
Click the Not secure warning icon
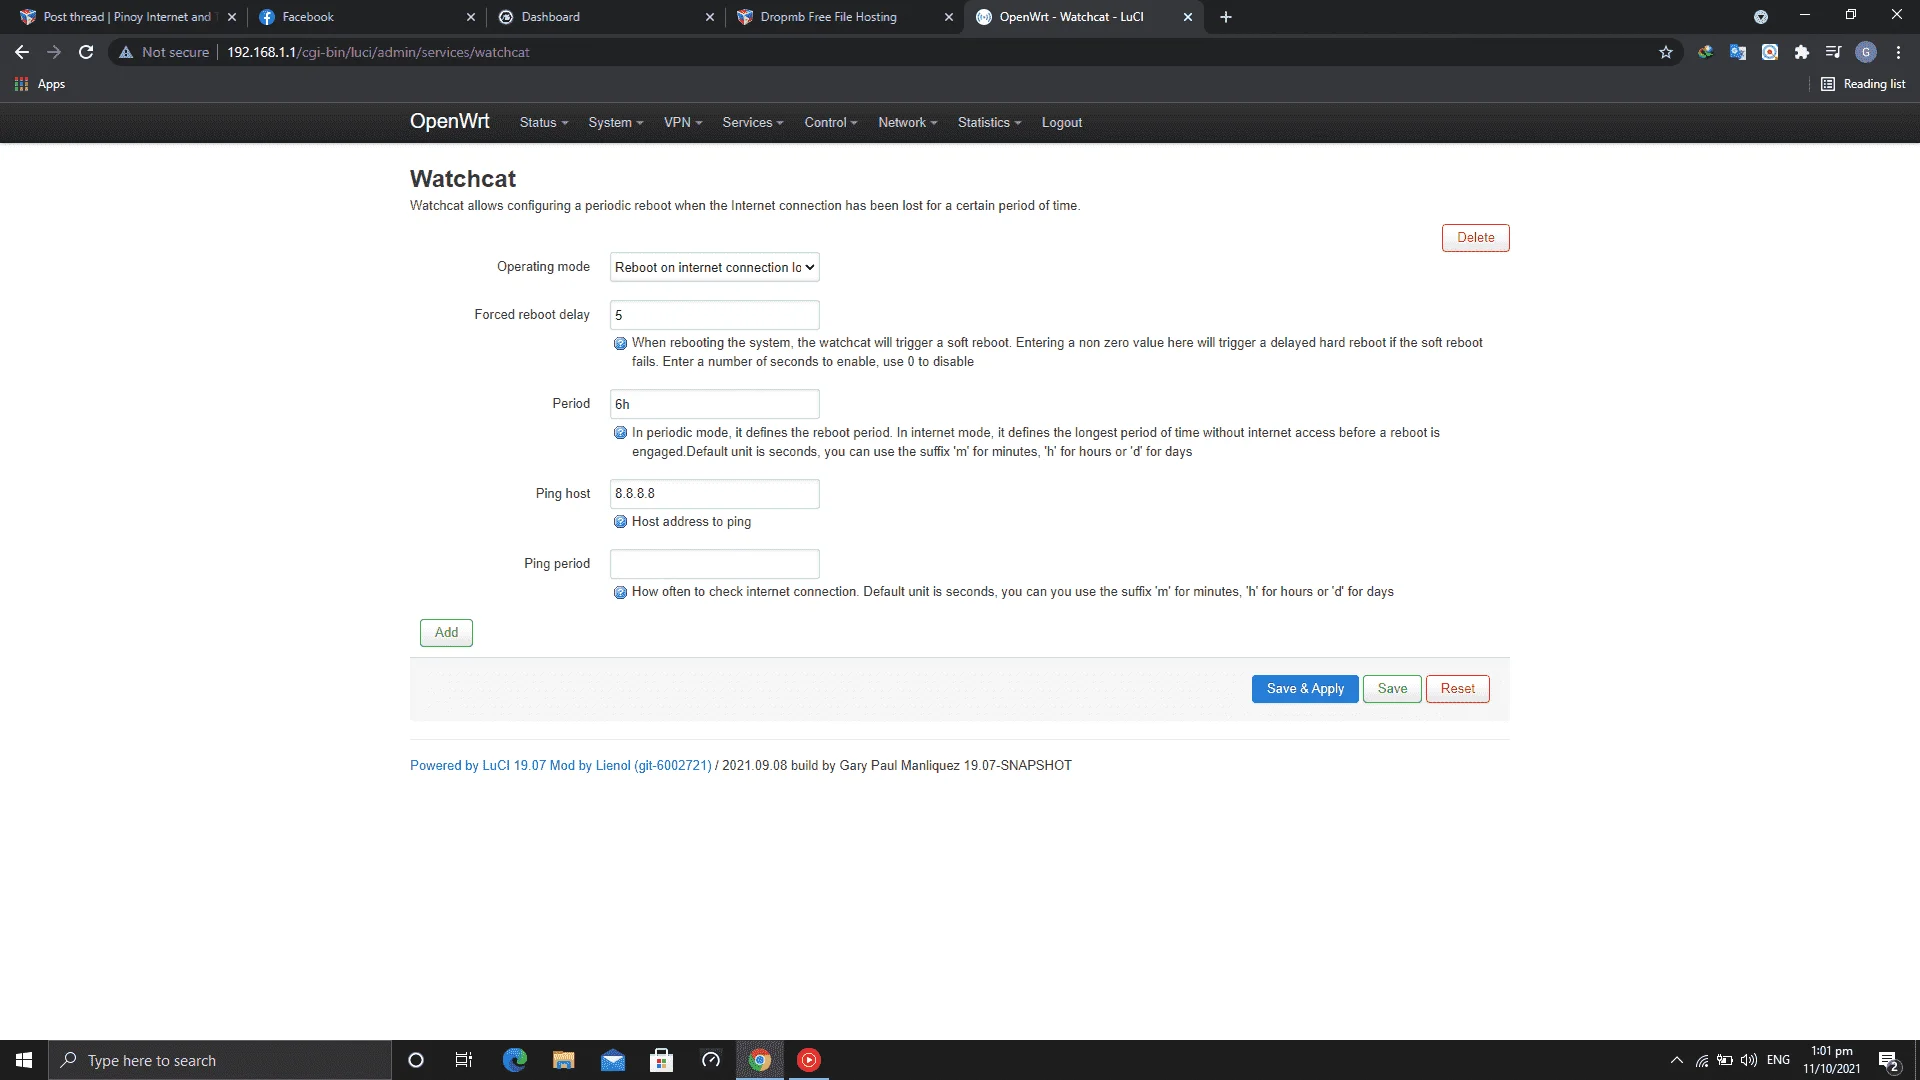coord(126,52)
